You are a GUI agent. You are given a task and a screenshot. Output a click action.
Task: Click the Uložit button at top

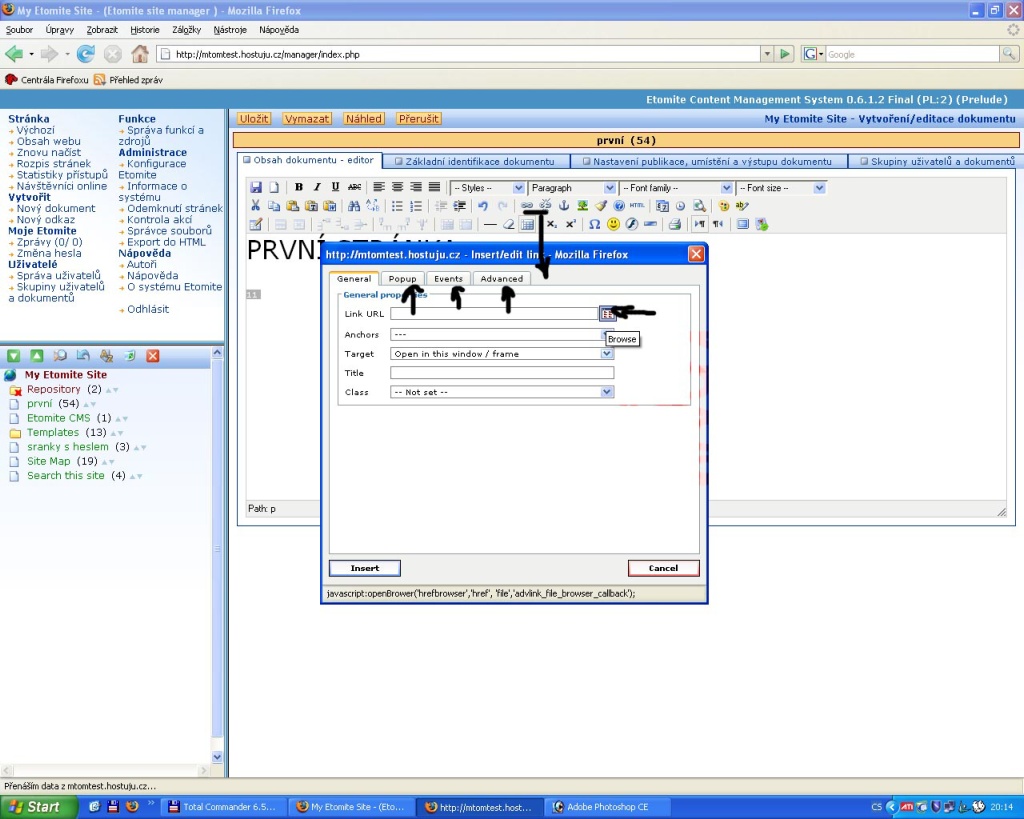254,118
